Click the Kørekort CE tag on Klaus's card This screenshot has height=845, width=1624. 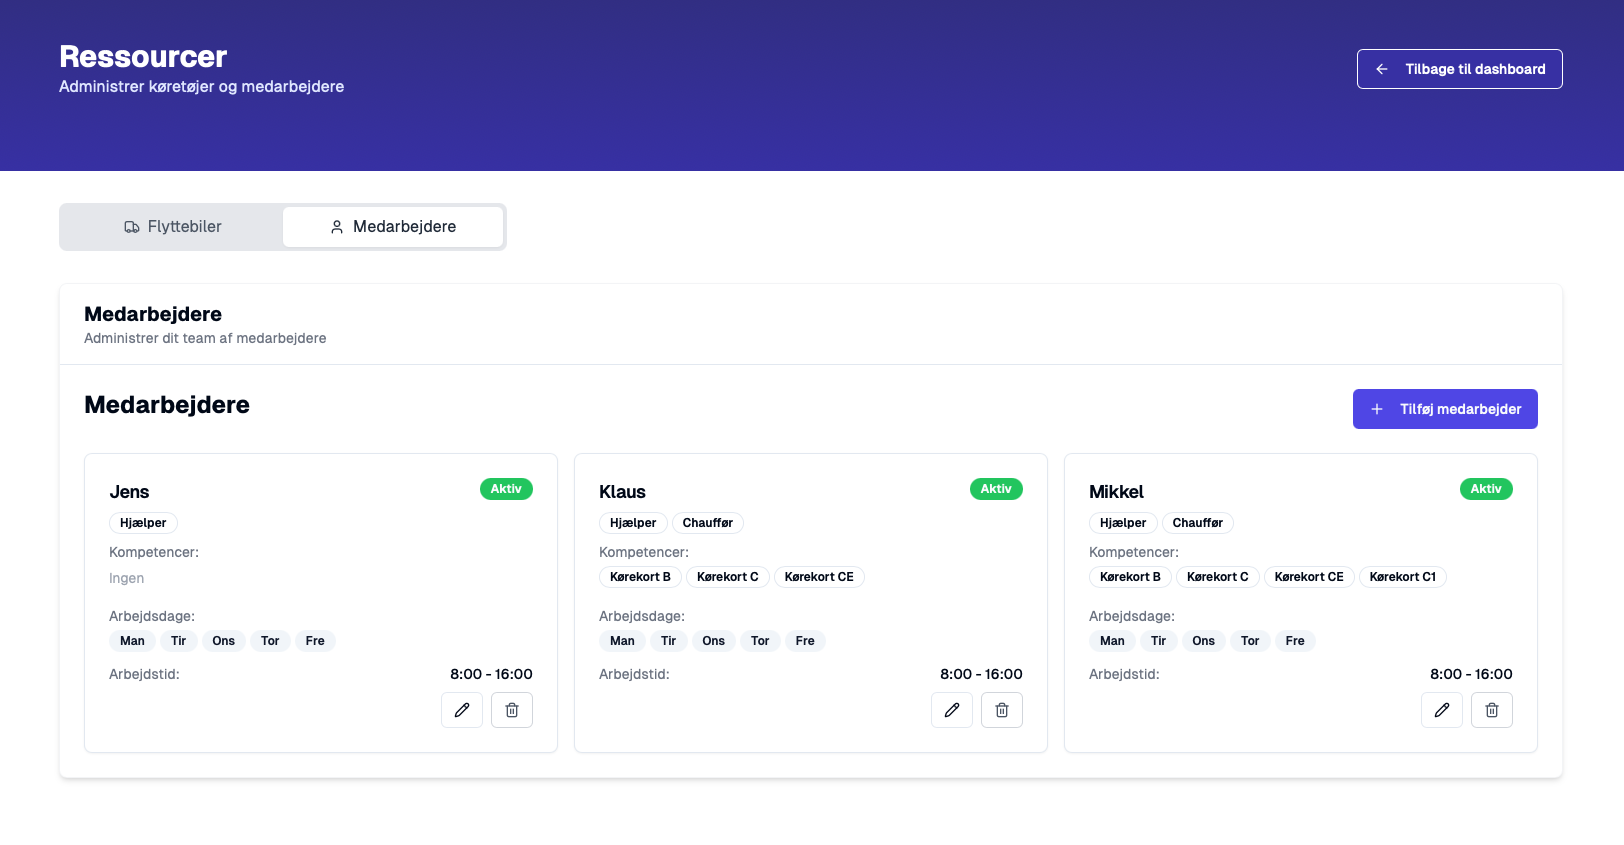point(819,577)
